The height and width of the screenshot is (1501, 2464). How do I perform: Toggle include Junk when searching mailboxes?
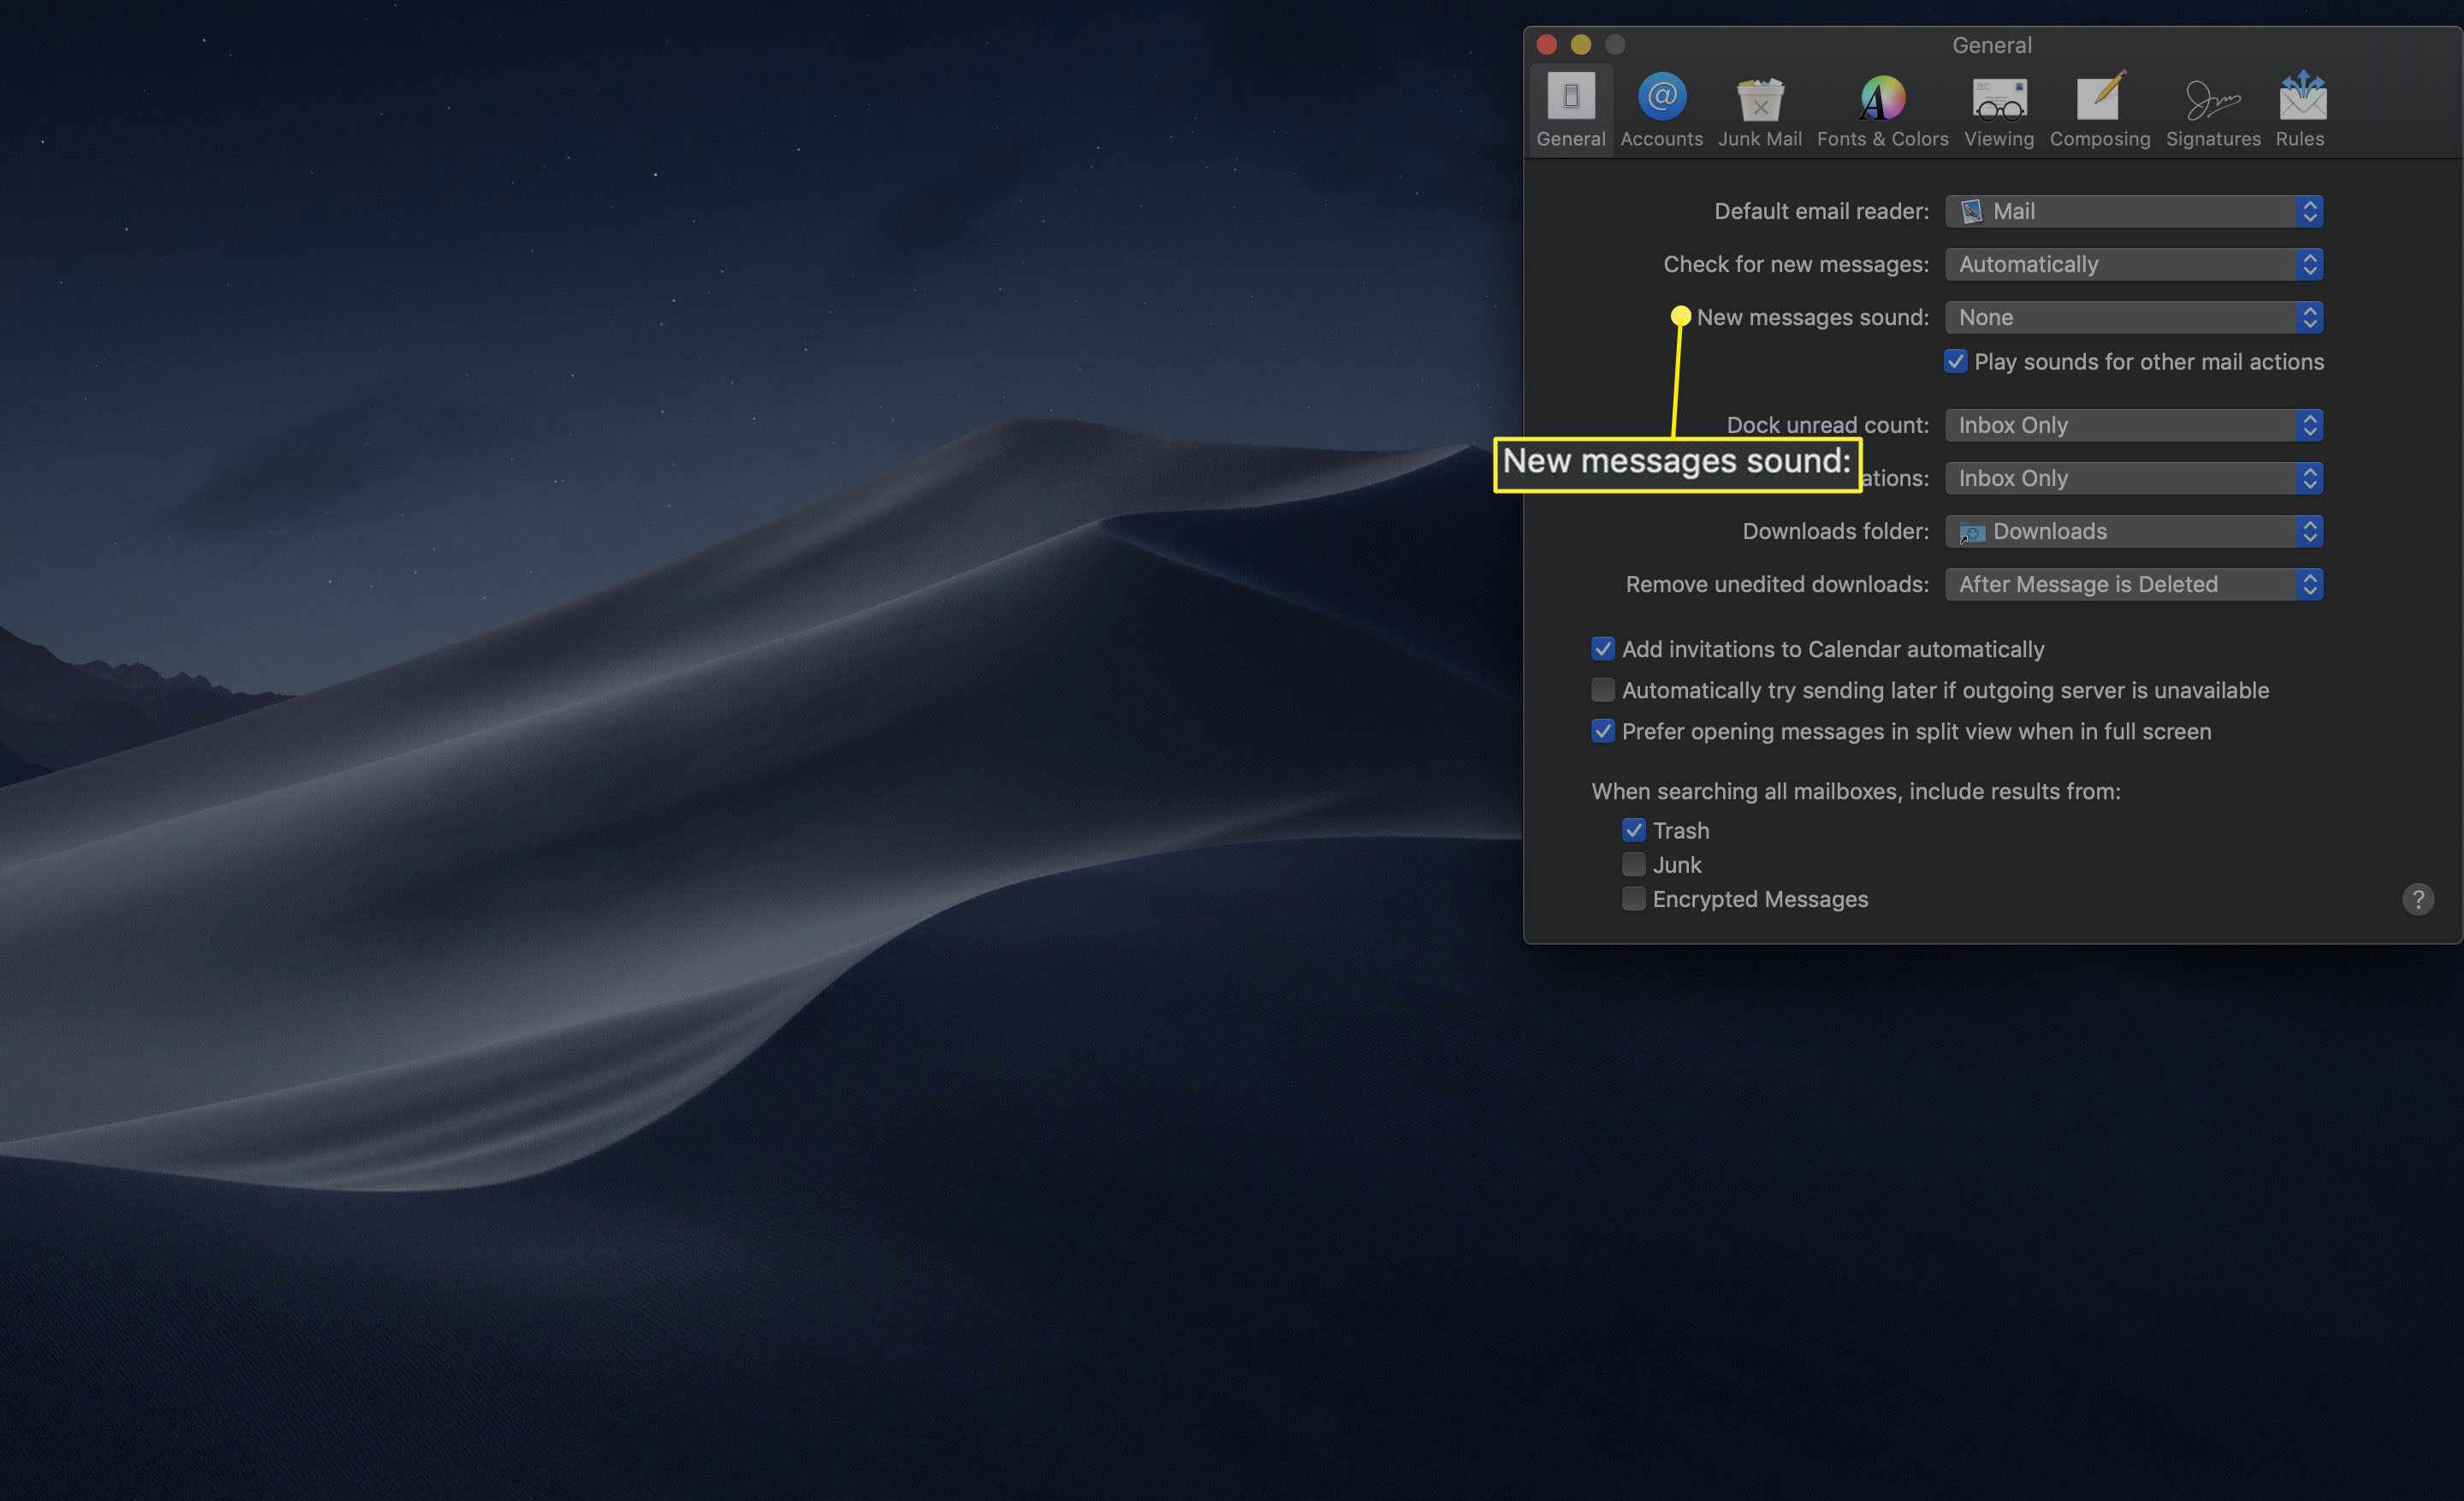pos(1632,864)
